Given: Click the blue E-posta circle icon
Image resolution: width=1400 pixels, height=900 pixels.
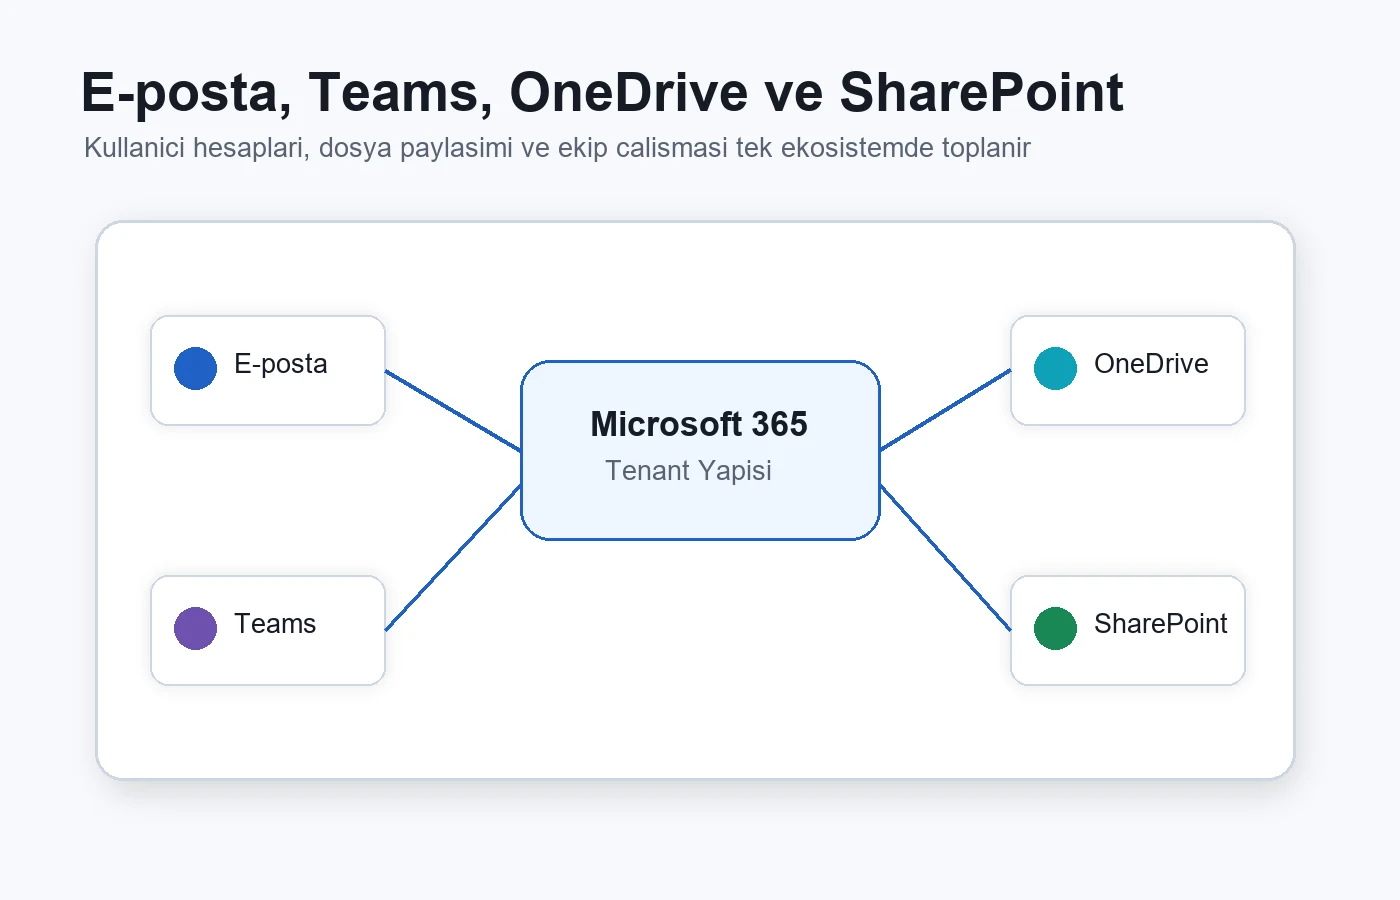Looking at the screenshot, I should pos(195,368).
